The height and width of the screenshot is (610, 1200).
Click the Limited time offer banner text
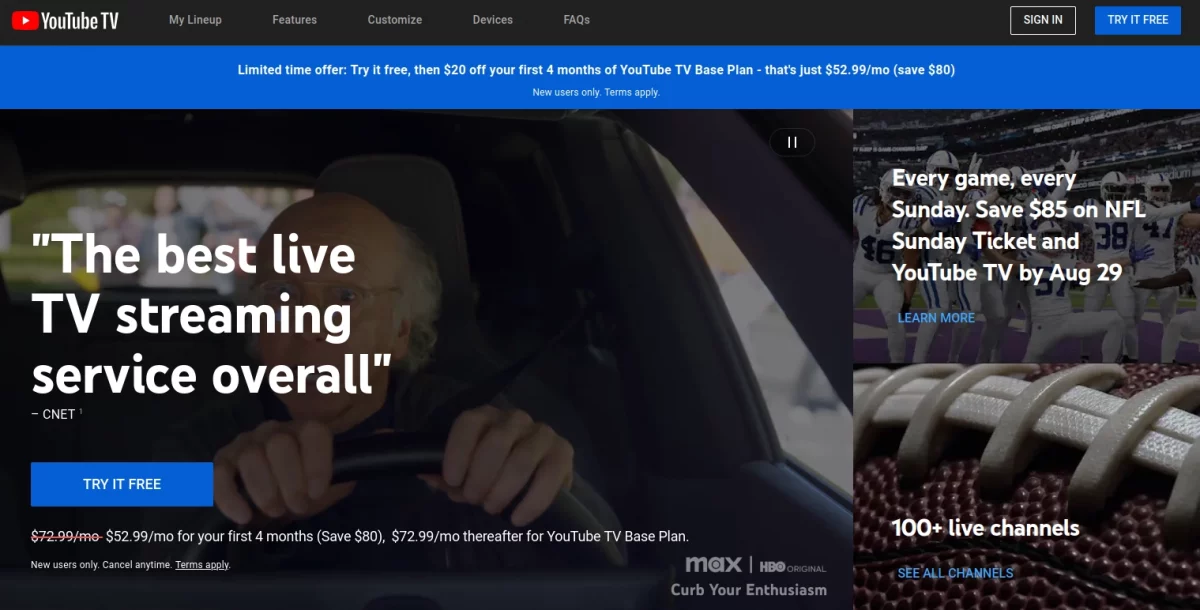point(596,70)
